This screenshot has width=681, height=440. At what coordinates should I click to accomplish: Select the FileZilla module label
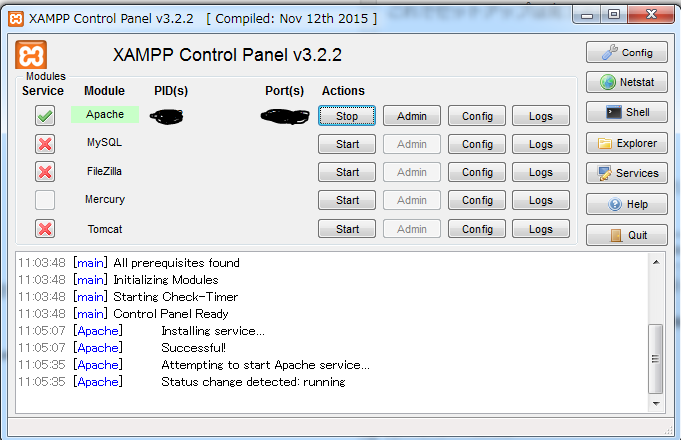(x=104, y=171)
